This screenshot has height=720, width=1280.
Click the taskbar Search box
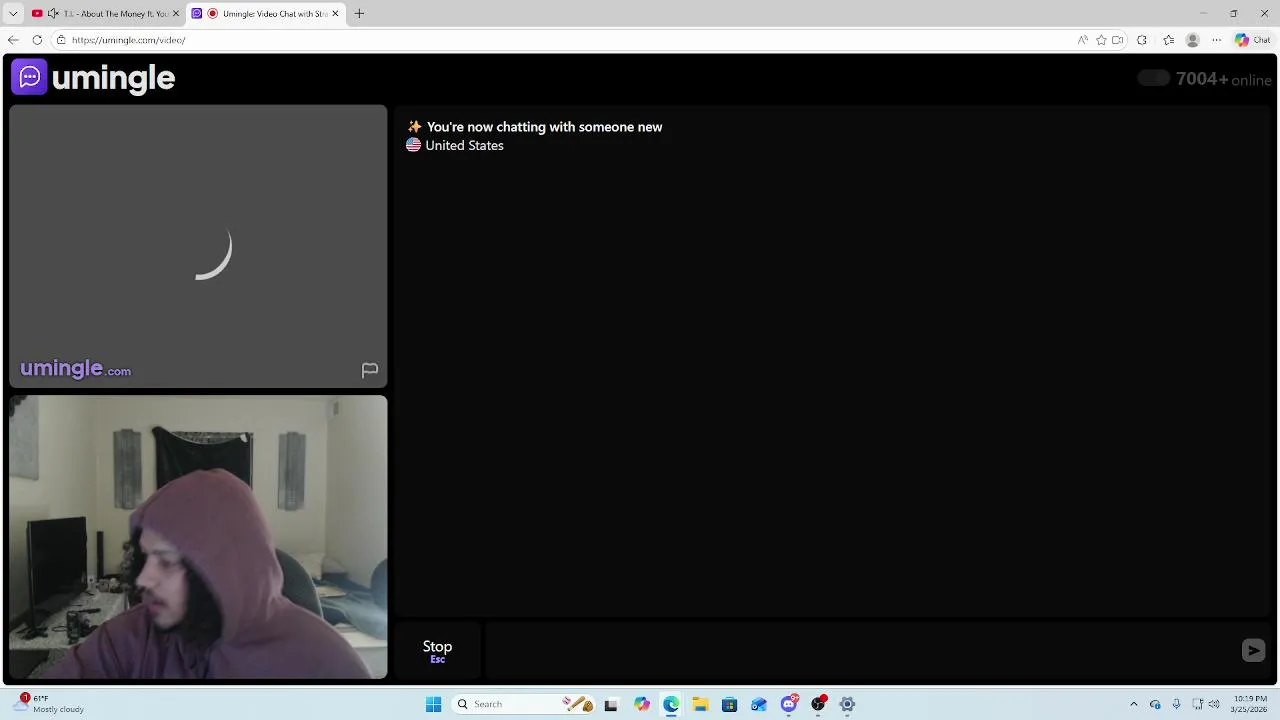tap(522, 704)
